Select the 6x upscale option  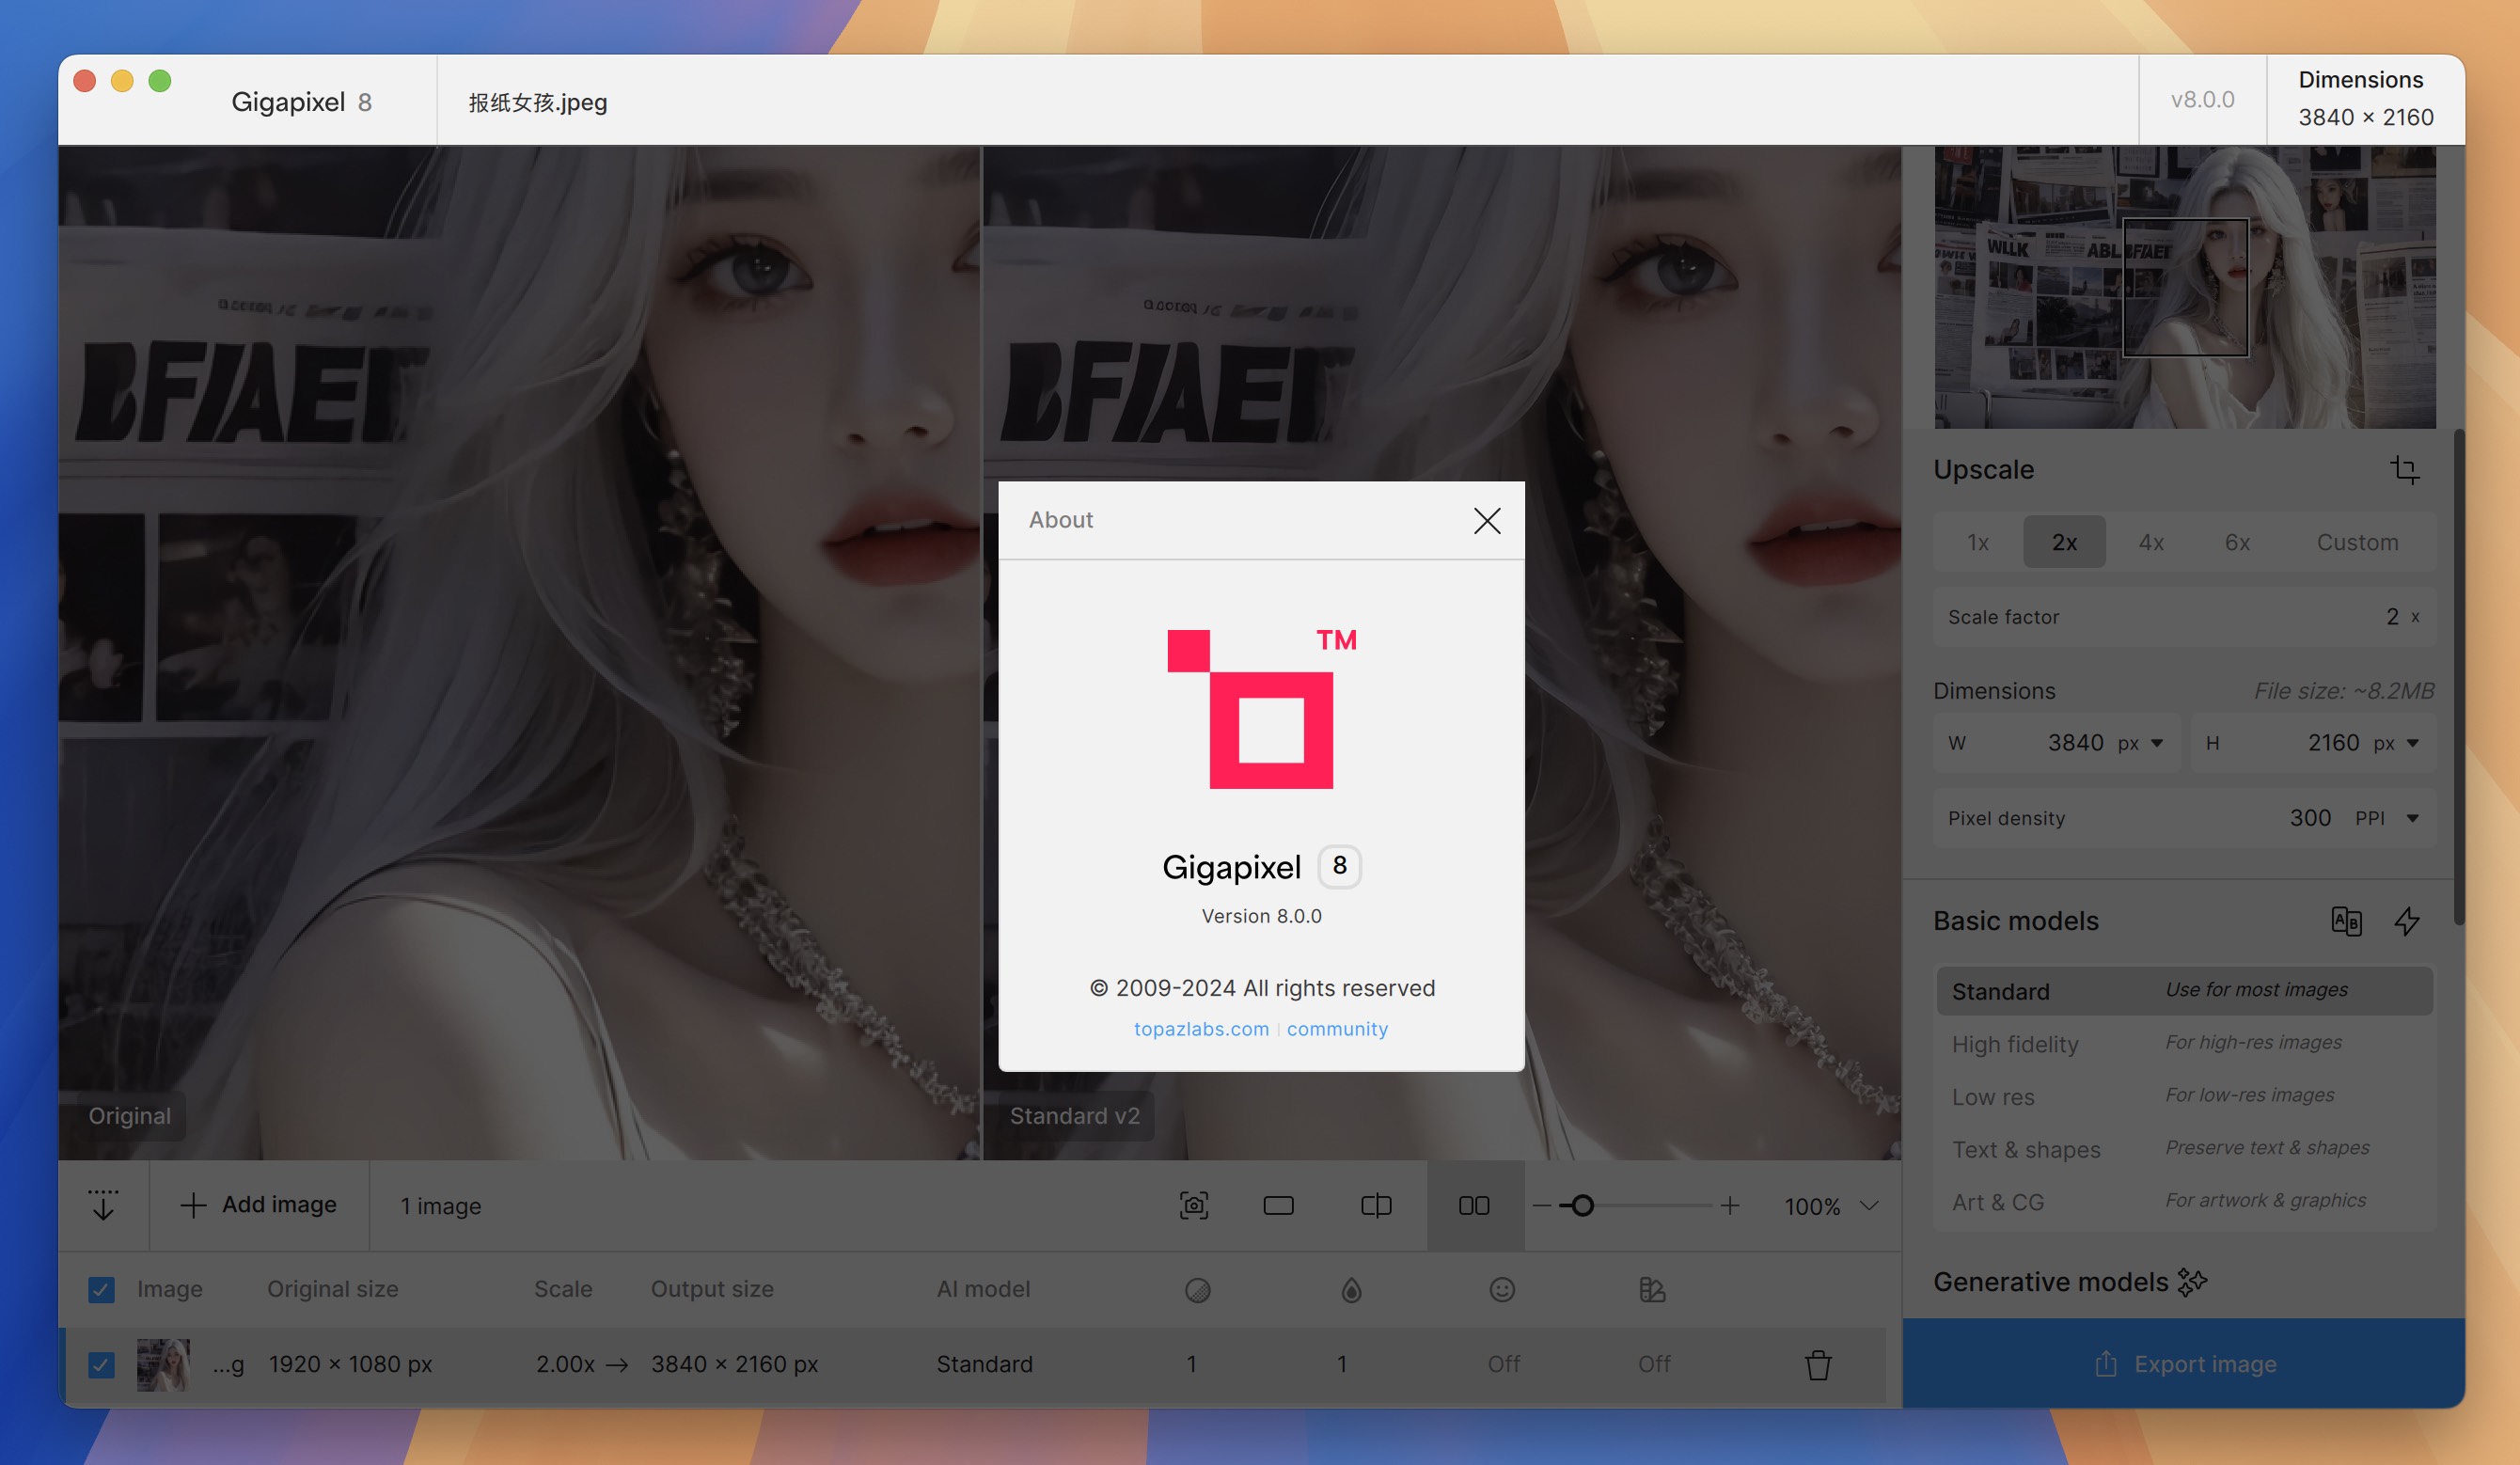[x=2237, y=542]
